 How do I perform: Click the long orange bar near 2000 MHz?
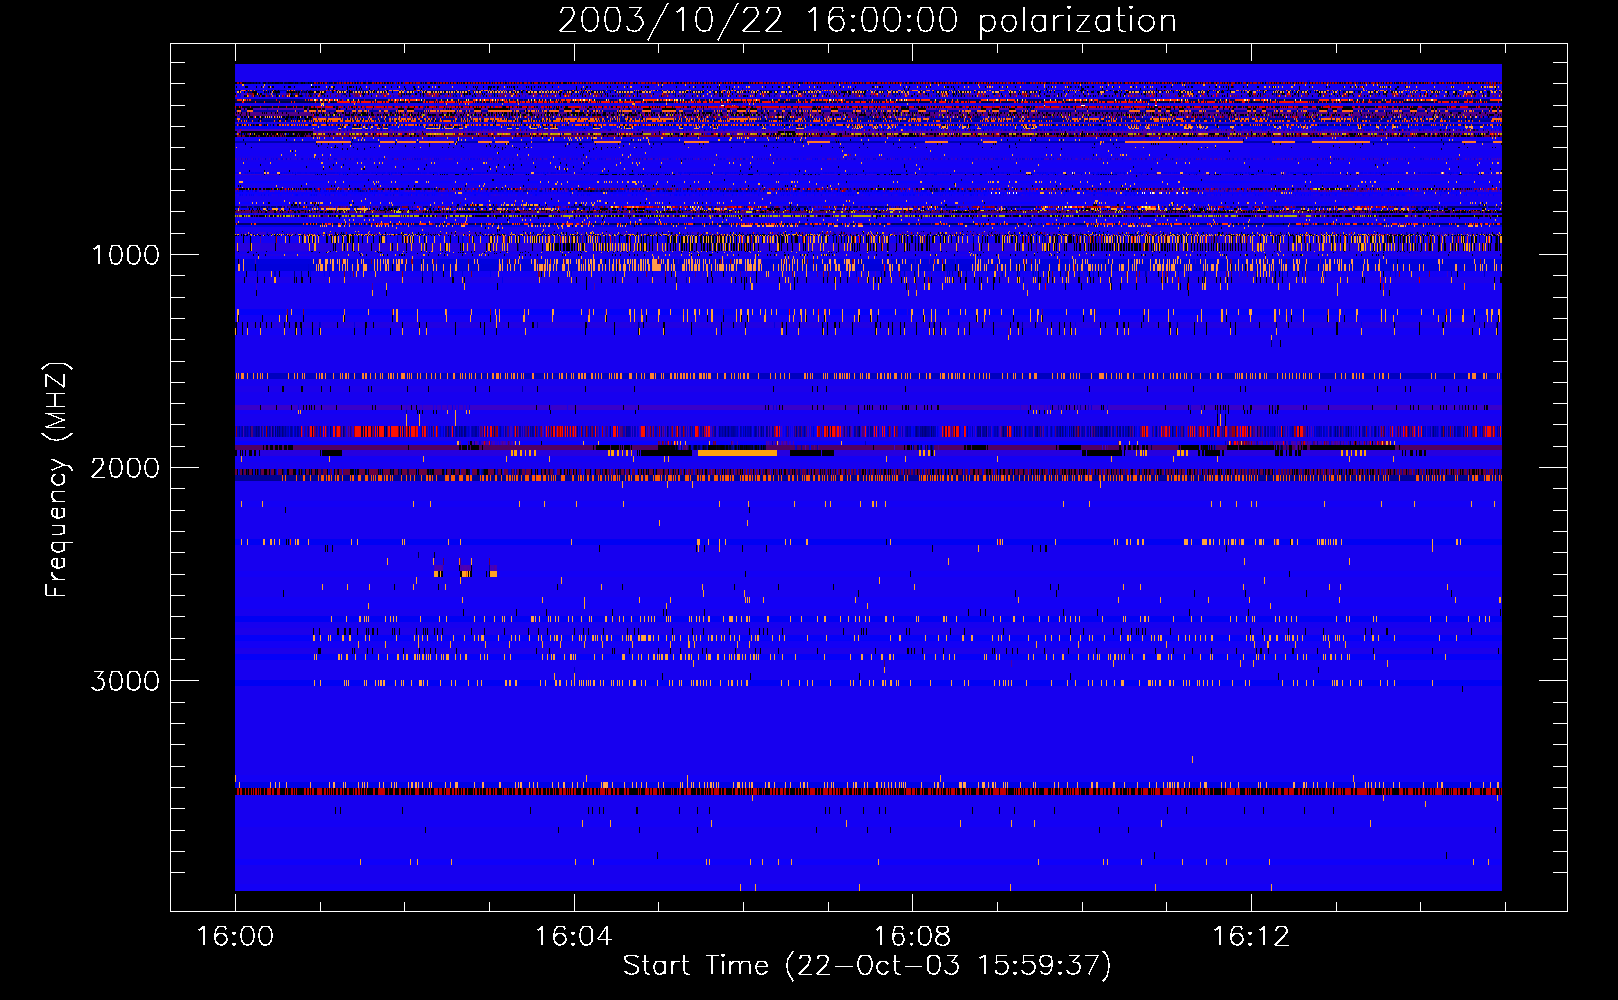(737, 453)
